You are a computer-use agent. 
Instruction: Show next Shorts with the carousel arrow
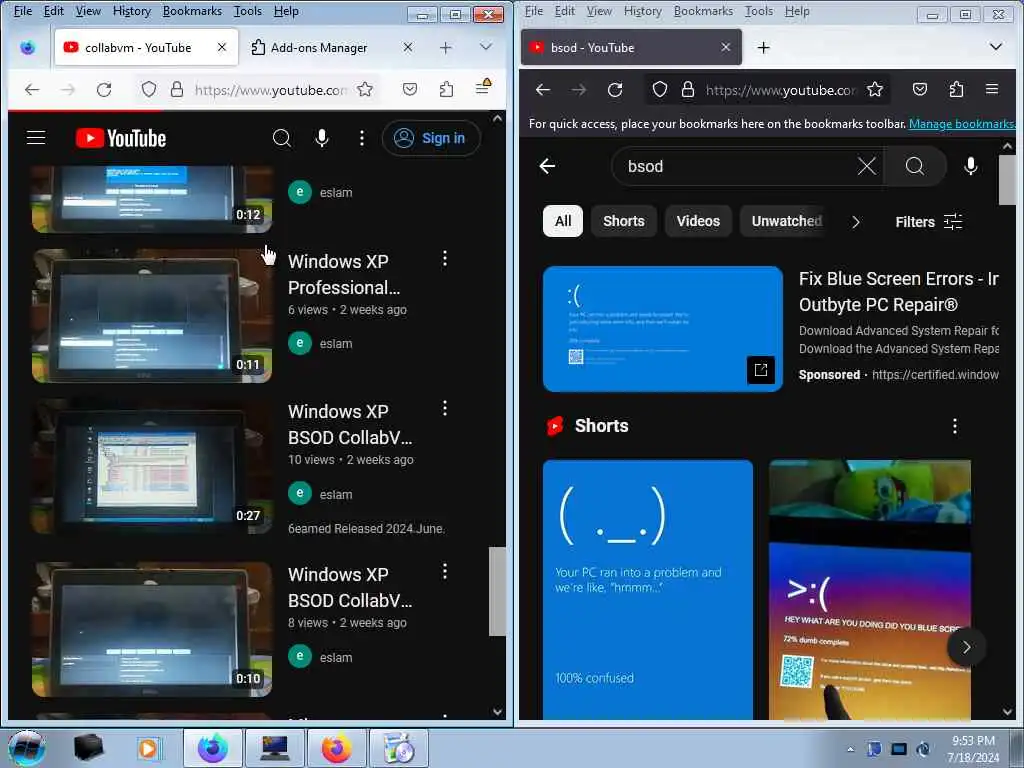(967, 647)
